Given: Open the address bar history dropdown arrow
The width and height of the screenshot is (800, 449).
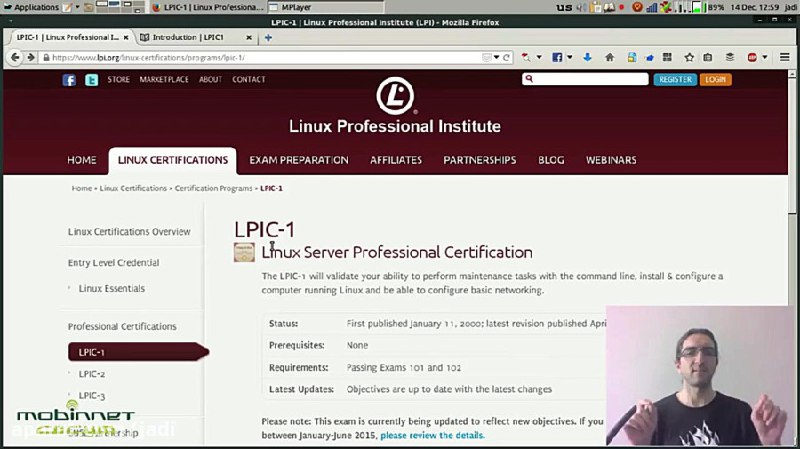Looking at the screenshot, I should point(496,58).
